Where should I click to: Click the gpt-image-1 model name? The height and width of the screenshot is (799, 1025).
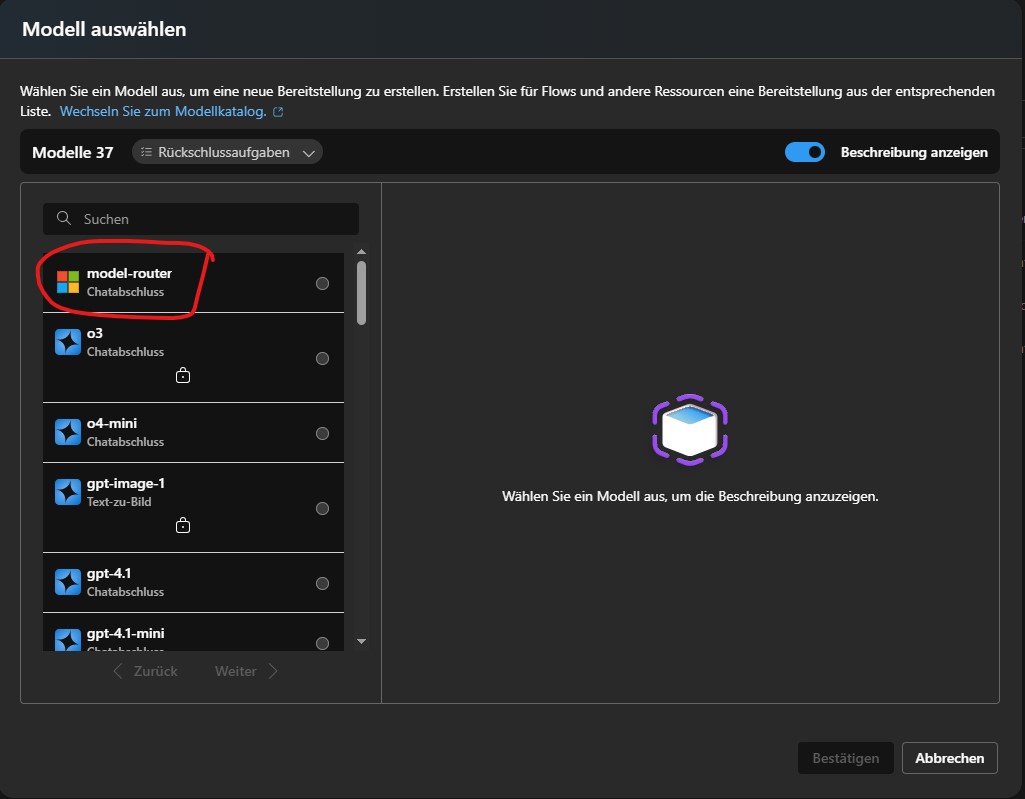[126, 484]
